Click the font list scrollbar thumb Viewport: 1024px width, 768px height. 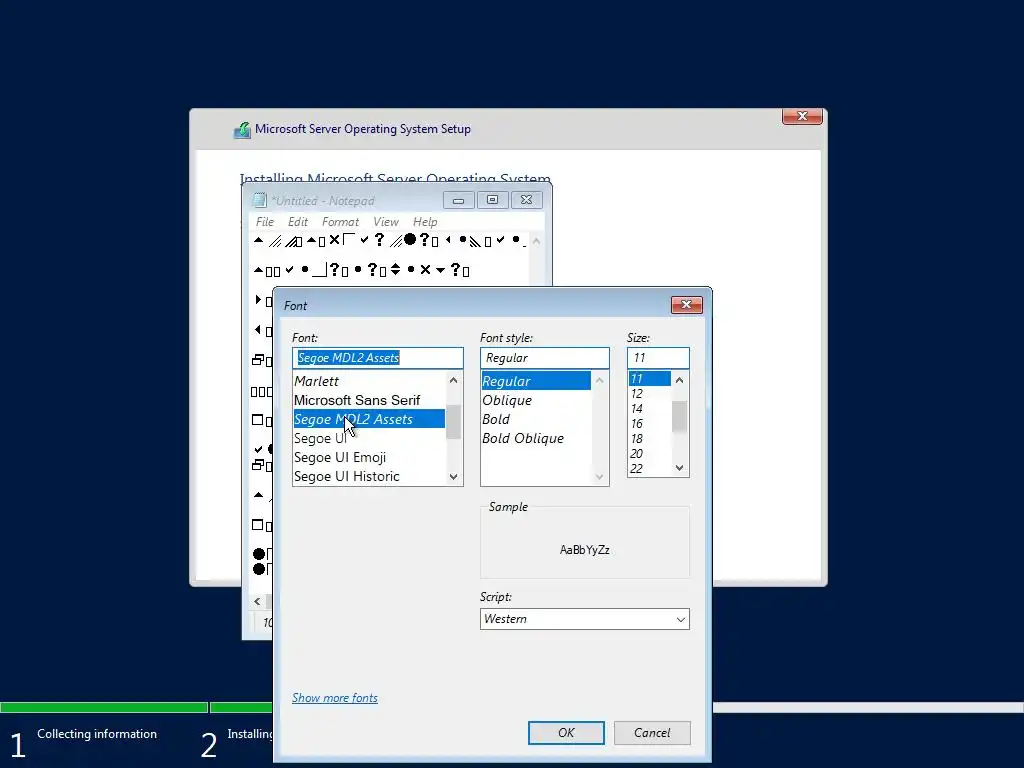[454, 422]
